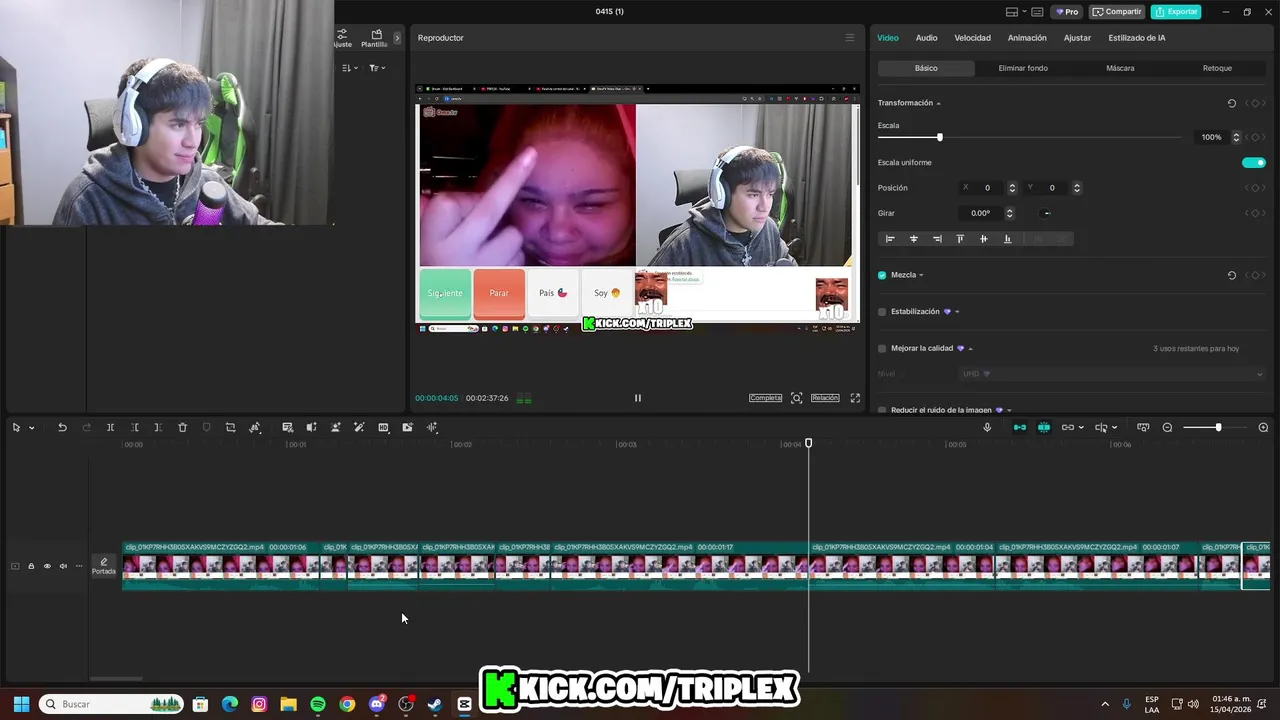
Task: Pause playback in the Reproductor
Action: tap(637, 398)
